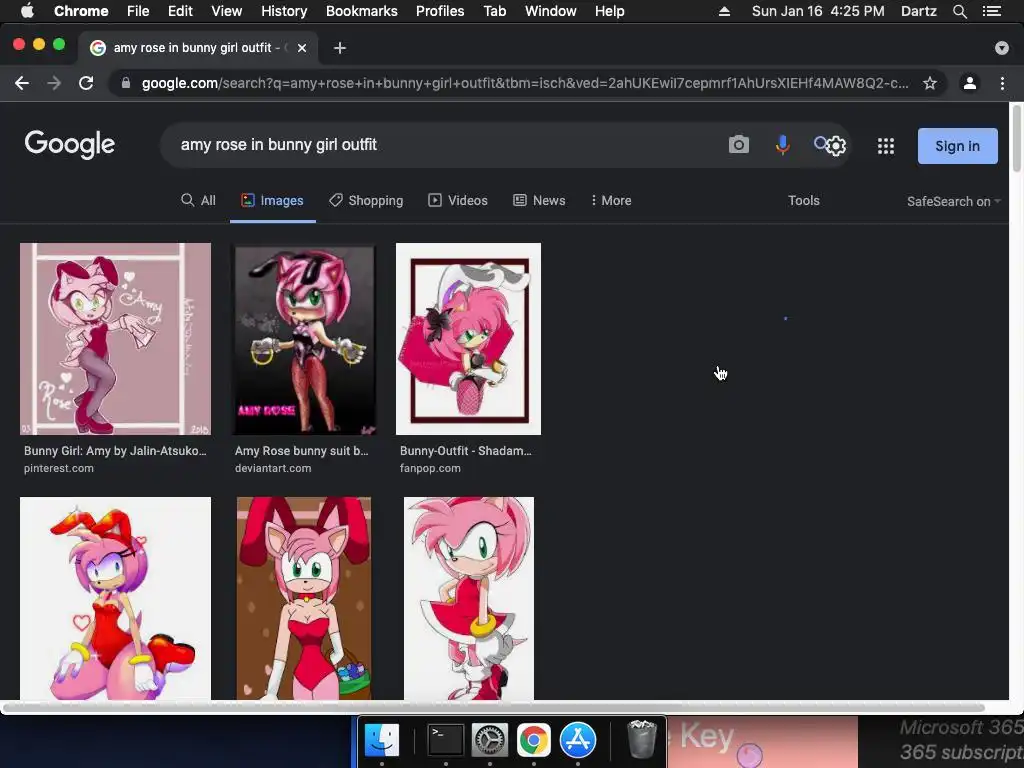1024x768 pixels.
Task: Open the Tab menu
Action: (x=494, y=11)
